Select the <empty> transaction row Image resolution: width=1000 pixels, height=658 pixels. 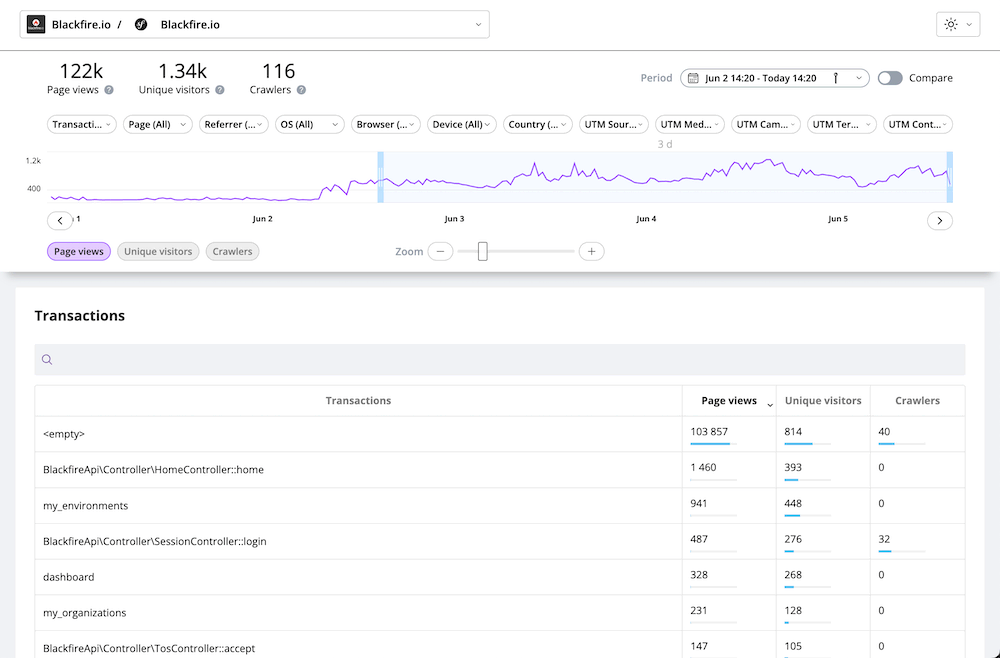coord(500,434)
